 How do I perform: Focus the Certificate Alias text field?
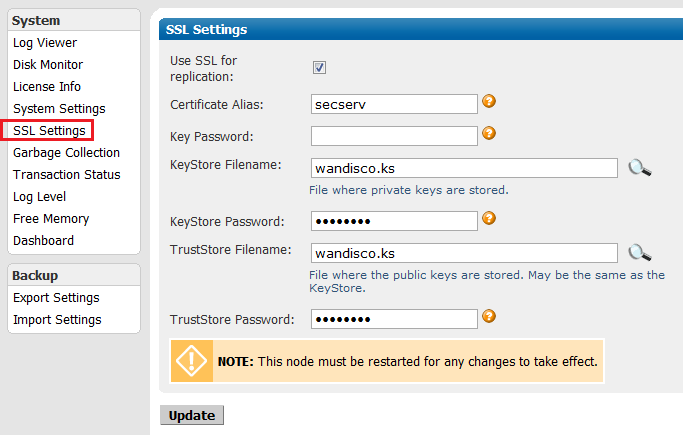click(x=394, y=104)
